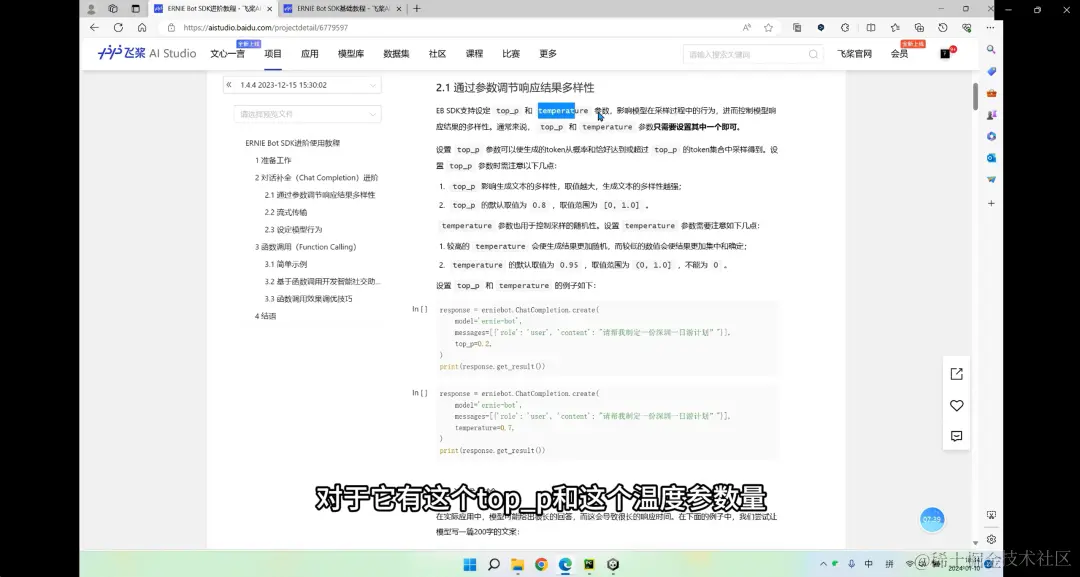Collapse the sidebar with the double chevron icon

(229, 85)
